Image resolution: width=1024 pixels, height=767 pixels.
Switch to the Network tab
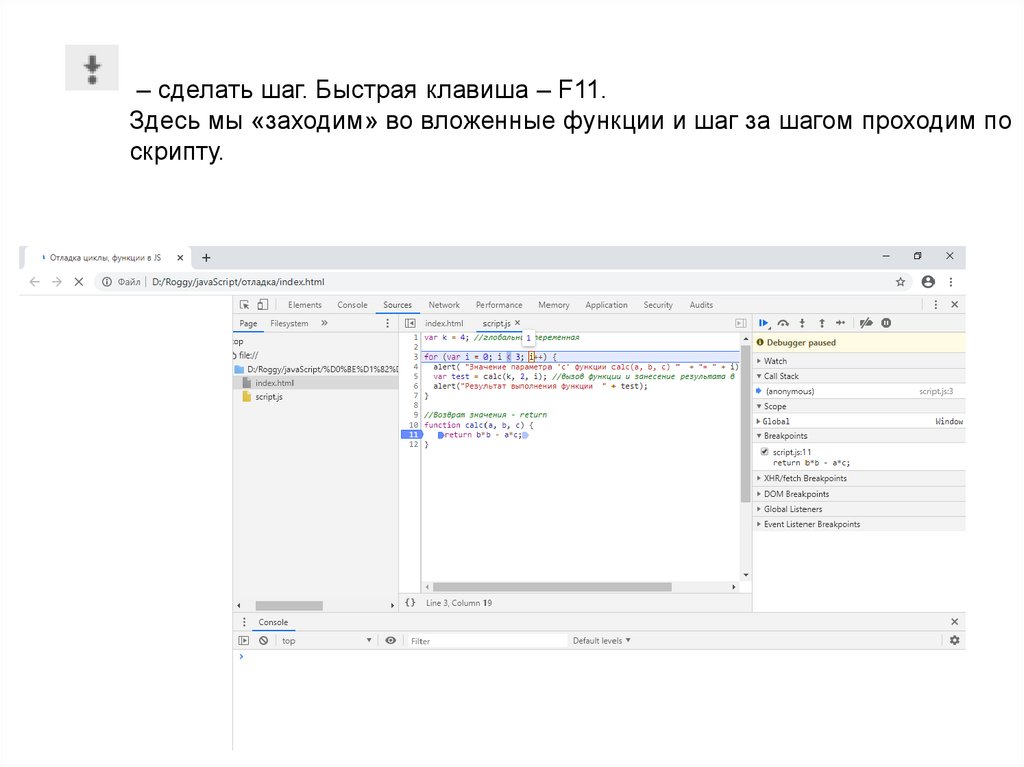click(x=444, y=305)
